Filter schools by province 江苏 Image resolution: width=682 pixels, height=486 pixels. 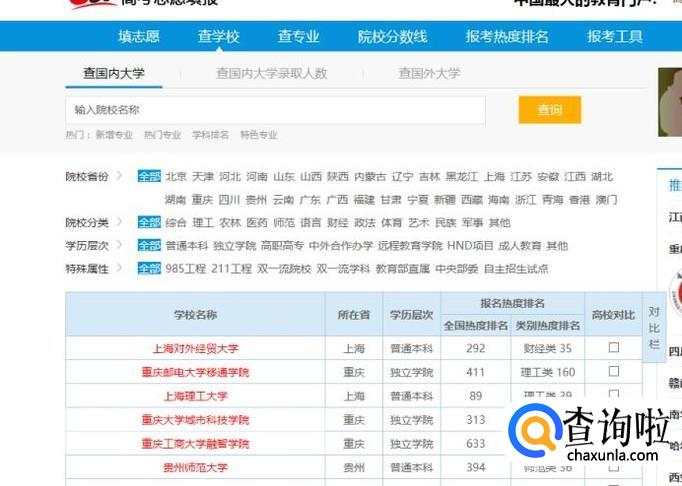pos(521,176)
